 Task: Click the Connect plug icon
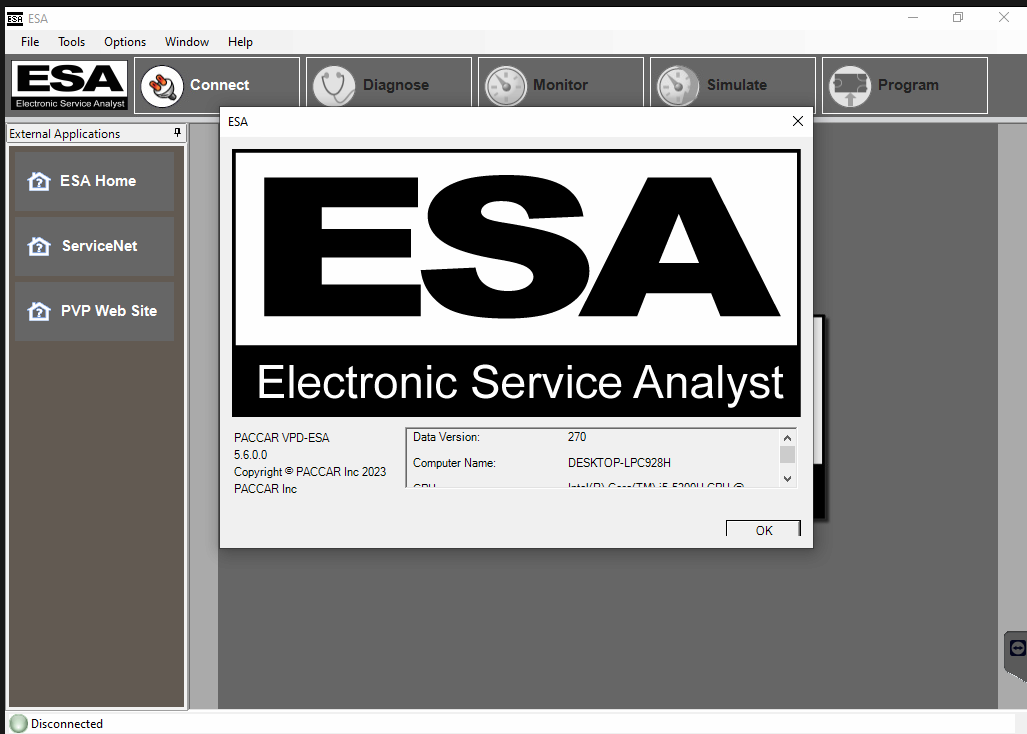pyautogui.click(x=162, y=86)
